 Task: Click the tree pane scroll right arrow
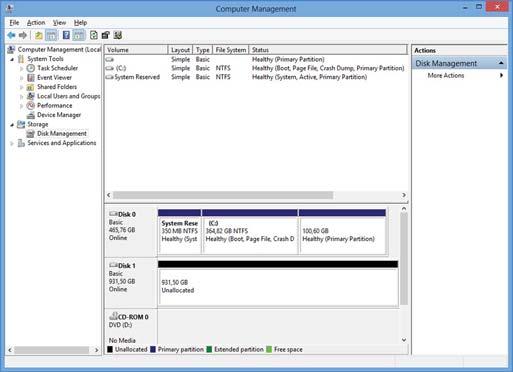coord(97,350)
